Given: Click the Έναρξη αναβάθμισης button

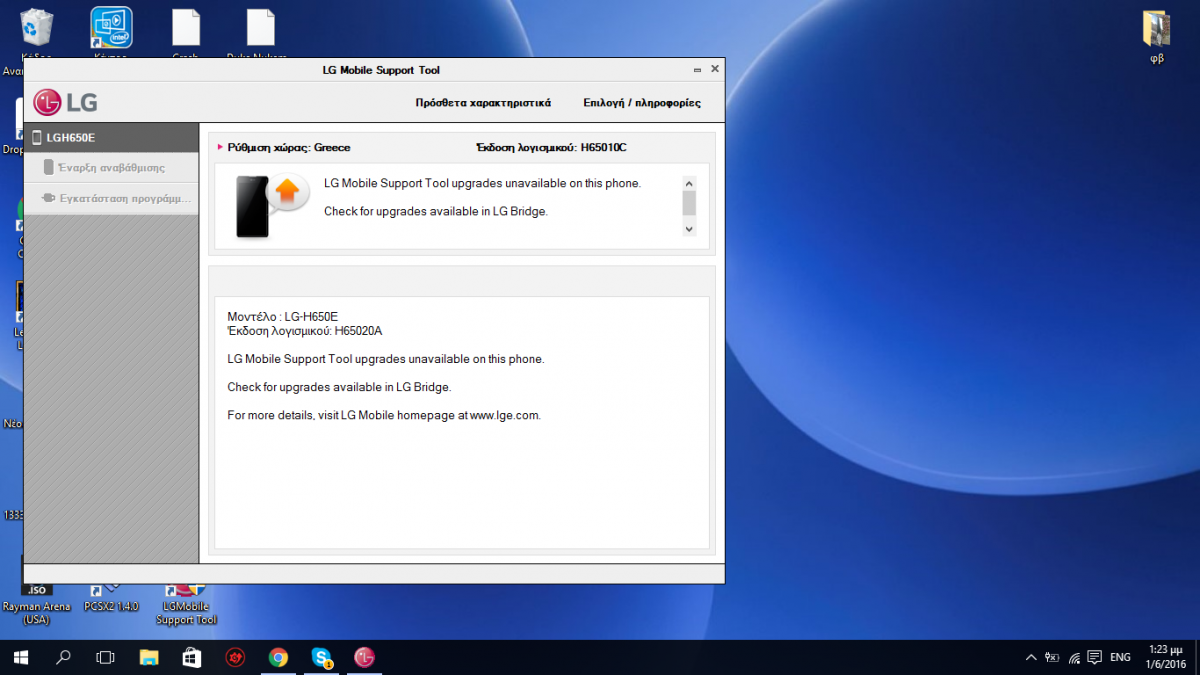Looking at the screenshot, I should click(111, 168).
